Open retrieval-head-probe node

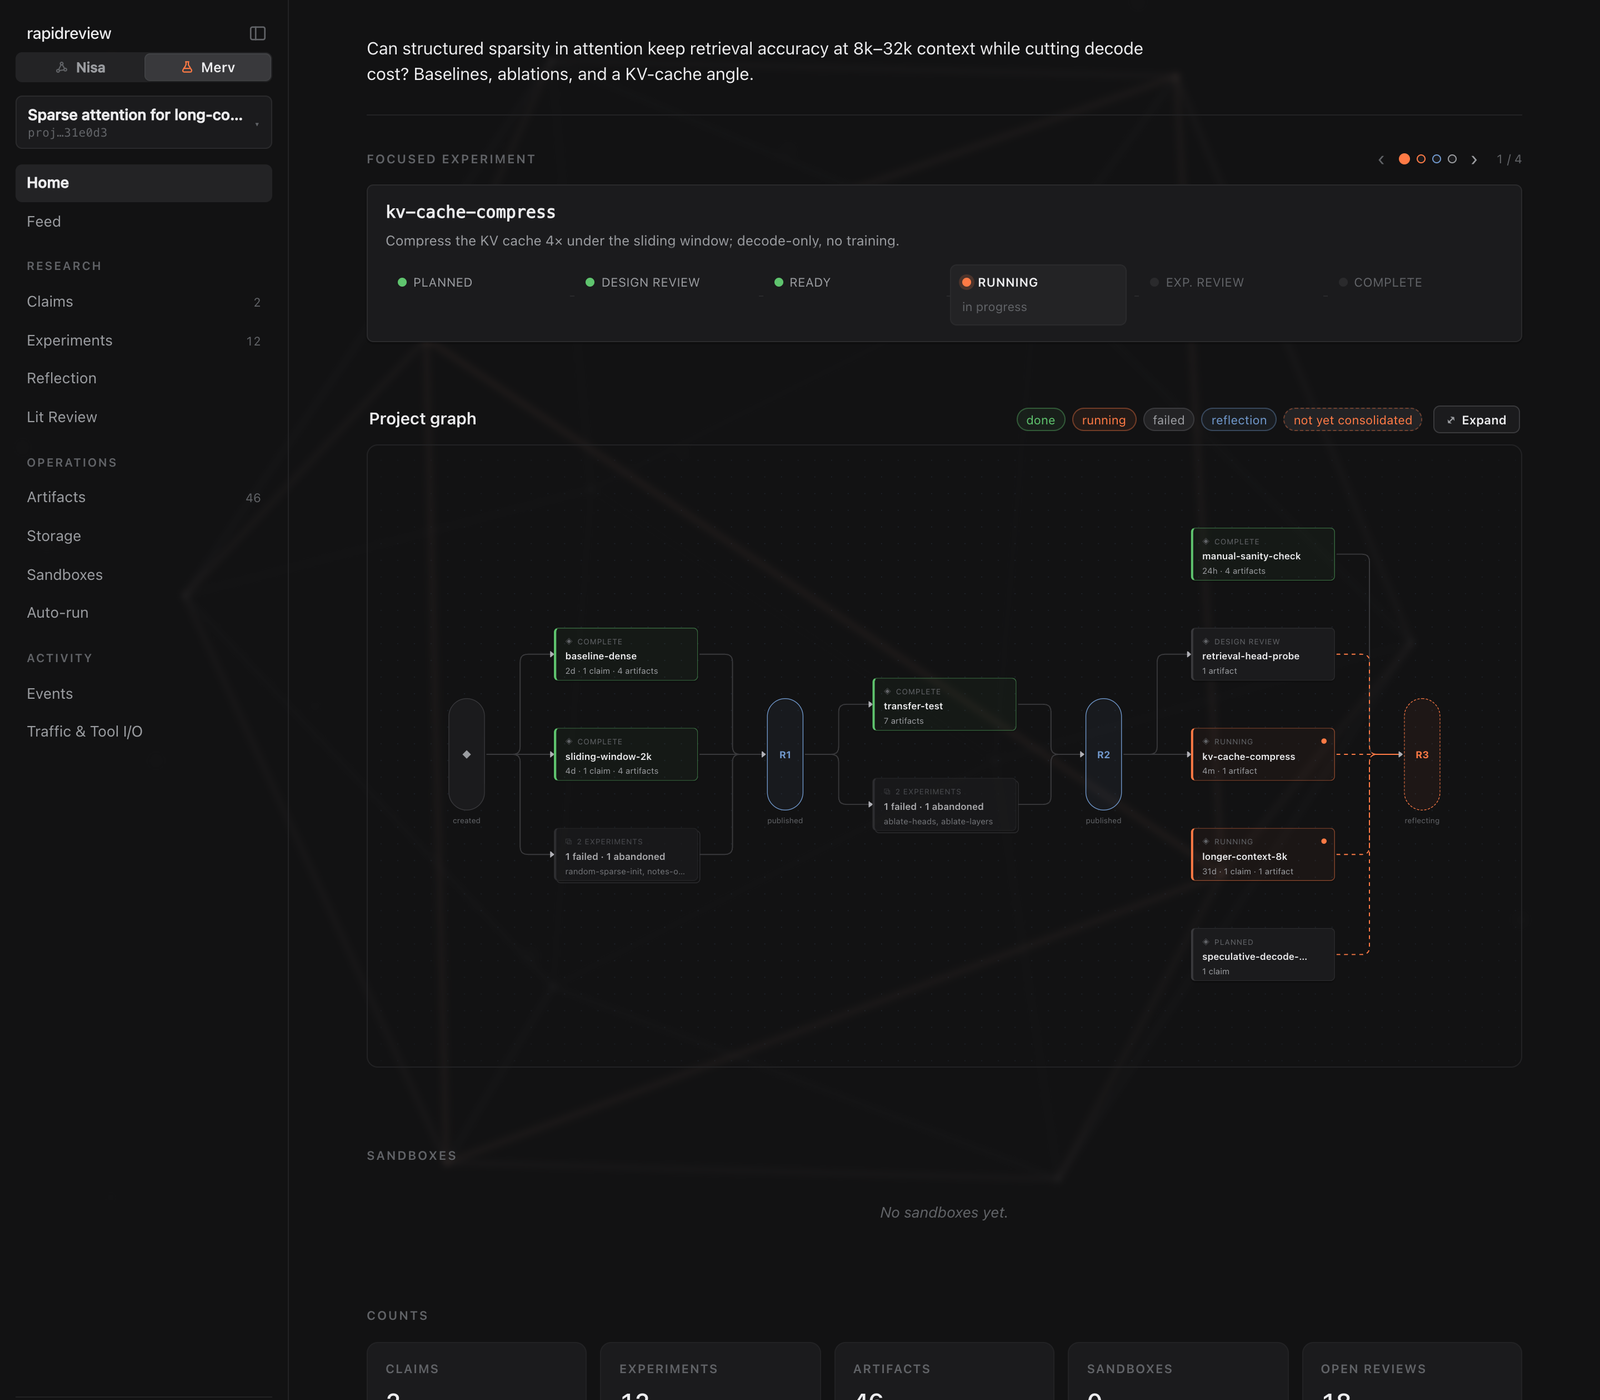click(1263, 654)
